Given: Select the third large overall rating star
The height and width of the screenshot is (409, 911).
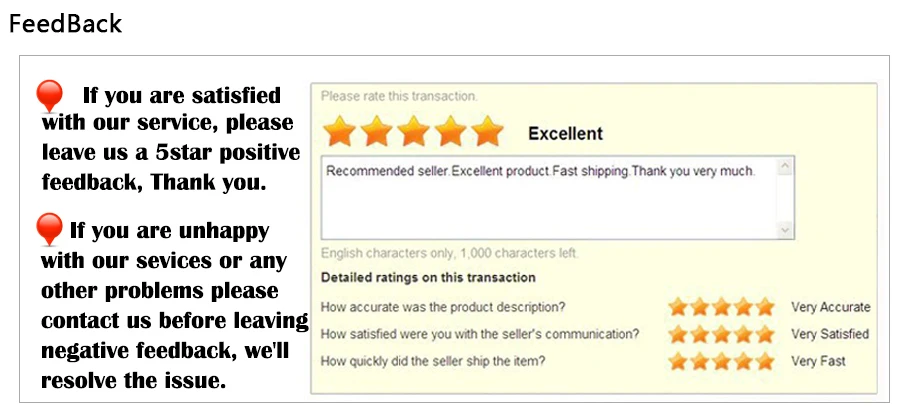Looking at the screenshot, I should [x=413, y=131].
